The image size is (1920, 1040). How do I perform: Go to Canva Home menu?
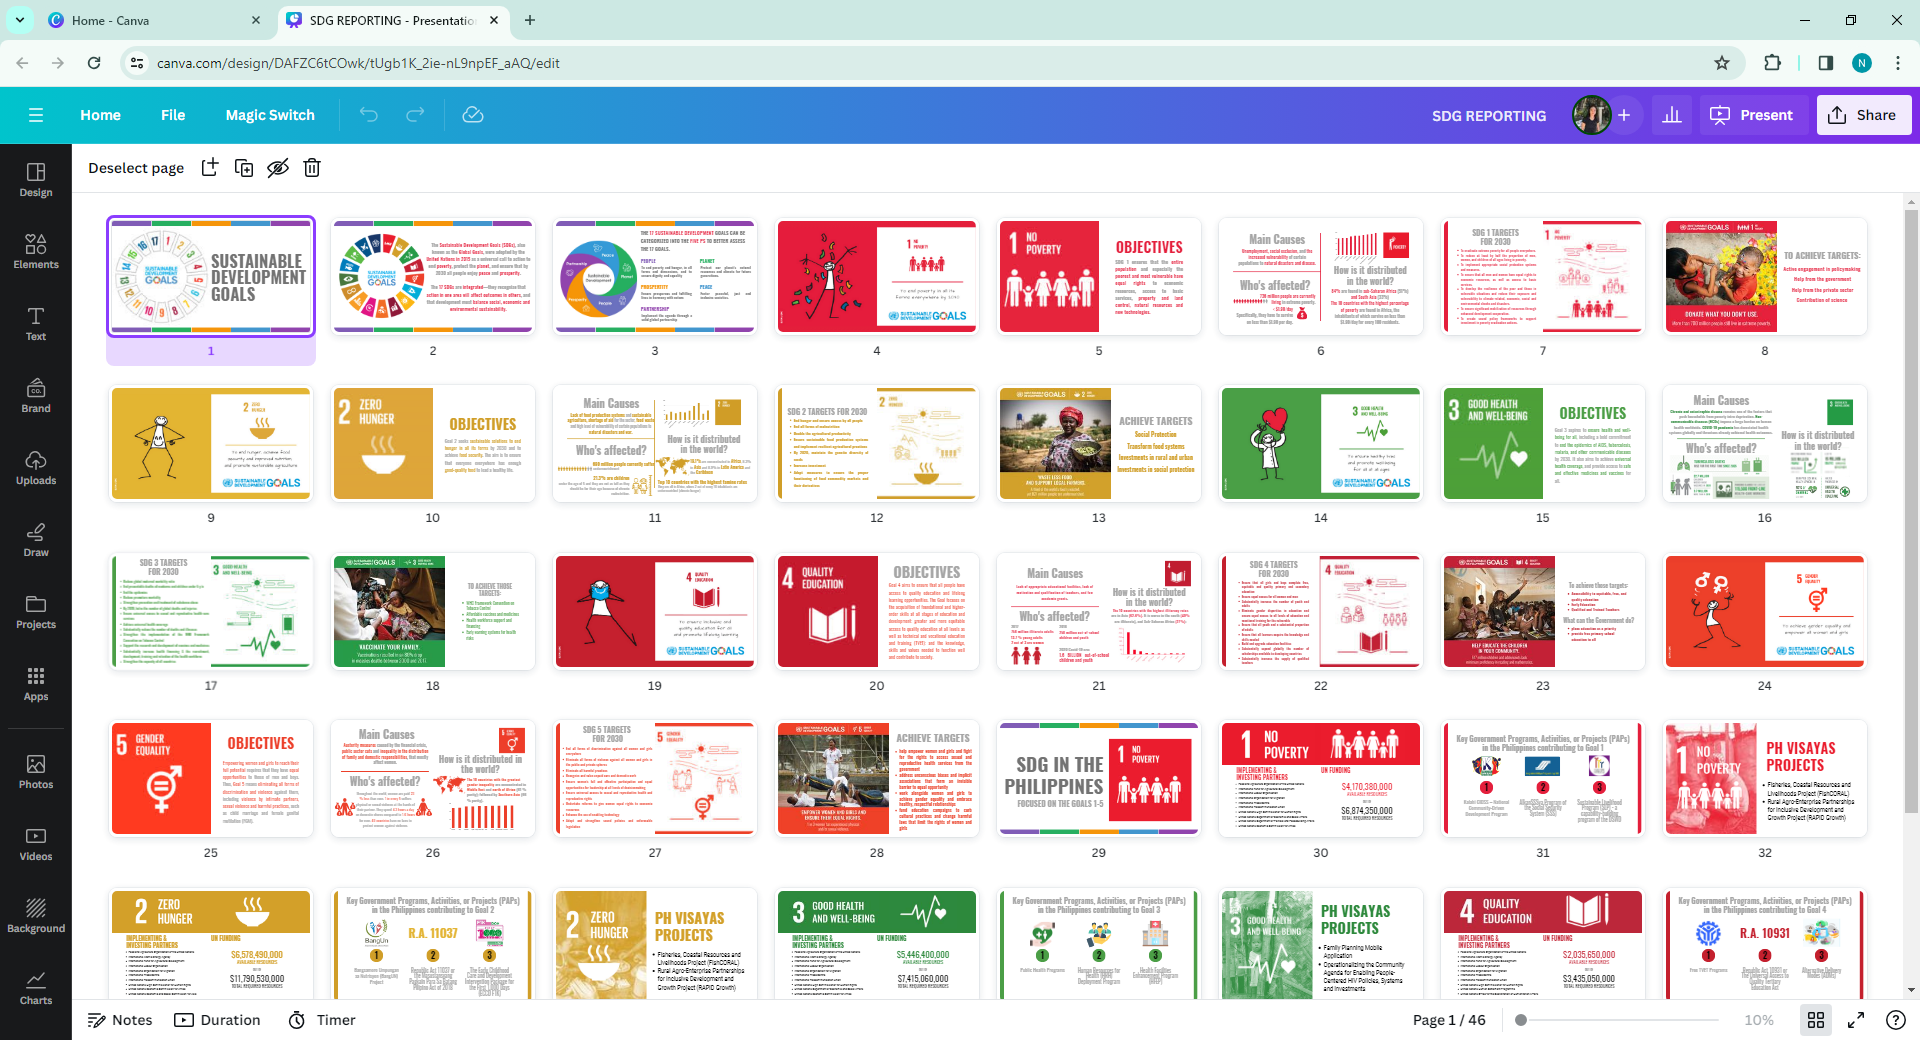point(100,115)
